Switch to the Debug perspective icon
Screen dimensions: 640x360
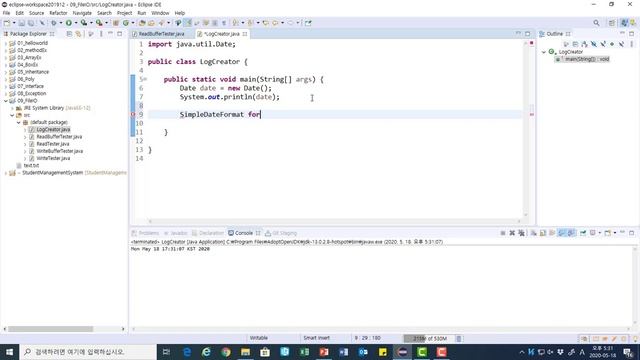click(x=633, y=23)
